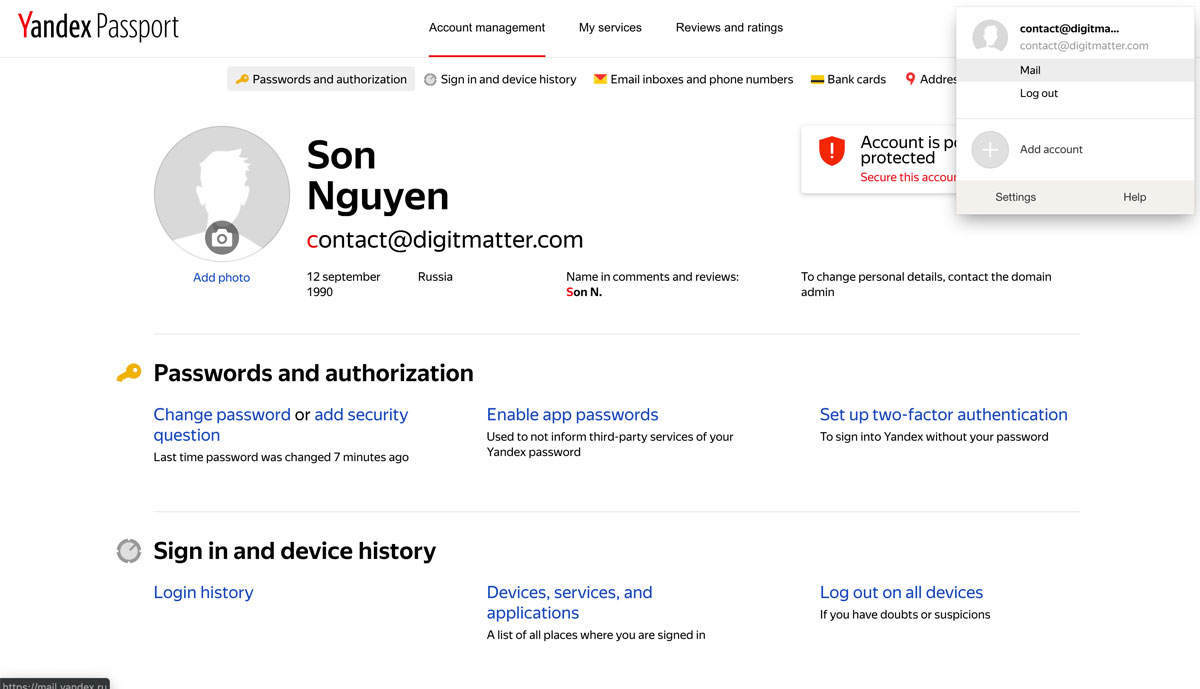1200x689 pixels.
Task: Click Log out on all devices link
Action: click(x=901, y=592)
